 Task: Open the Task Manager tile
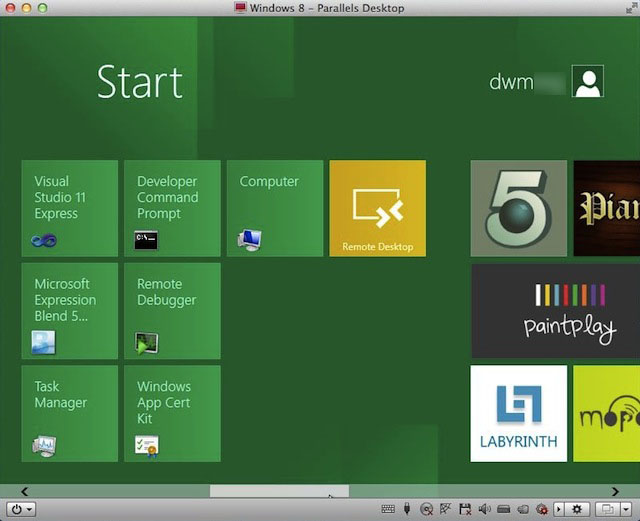pyautogui.click(x=70, y=414)
